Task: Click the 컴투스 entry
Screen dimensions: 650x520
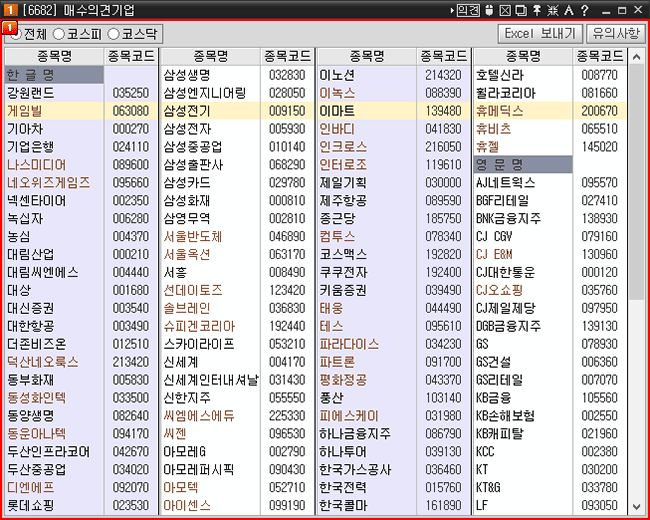Action: pyautogui.click(x=337, y=236)
